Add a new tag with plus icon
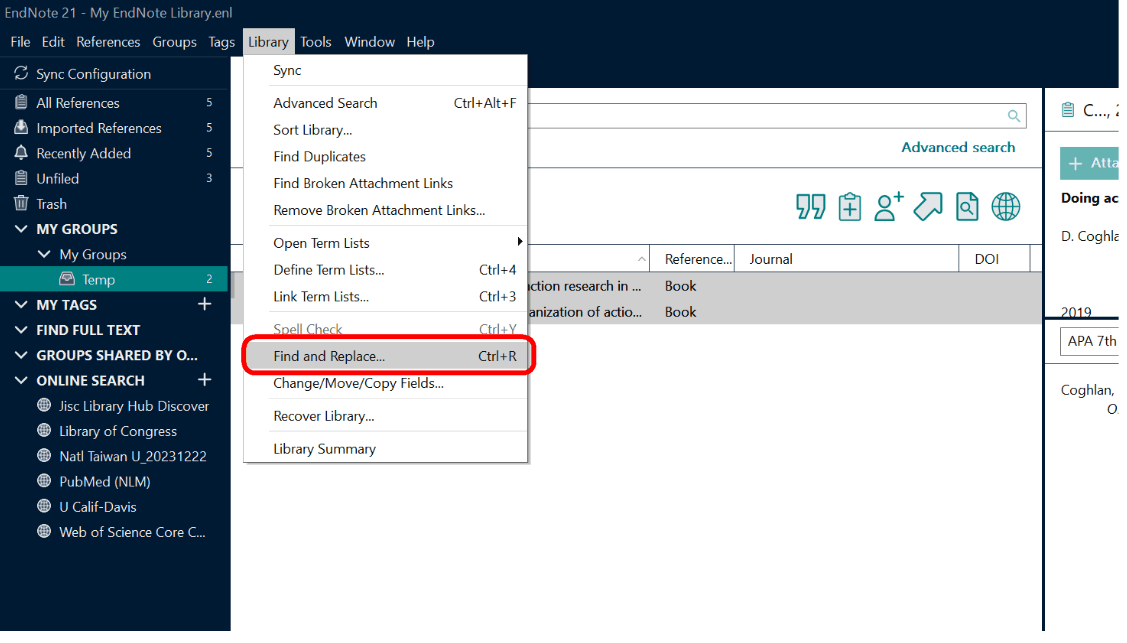1127x643 pixels. pos(204,304)
